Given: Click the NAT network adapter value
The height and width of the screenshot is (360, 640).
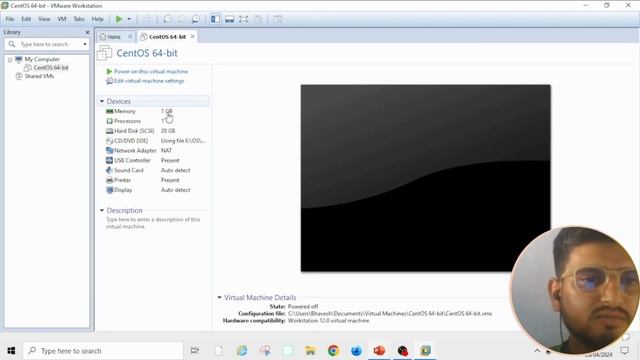Looking at the screenshot, I should point(166,151).
